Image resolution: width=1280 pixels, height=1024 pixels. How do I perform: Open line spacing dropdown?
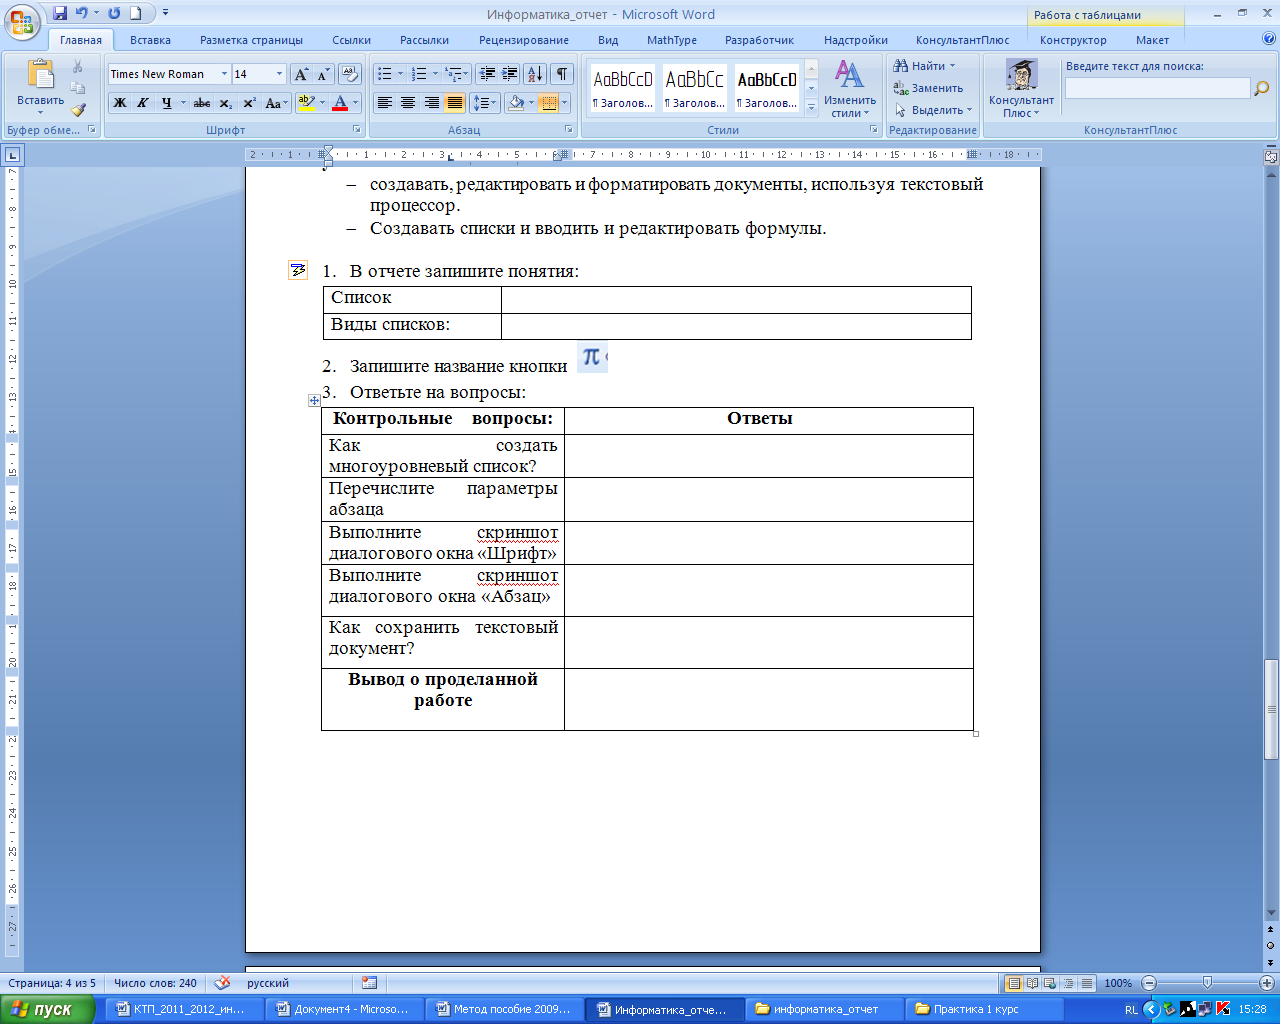point(485,103)
